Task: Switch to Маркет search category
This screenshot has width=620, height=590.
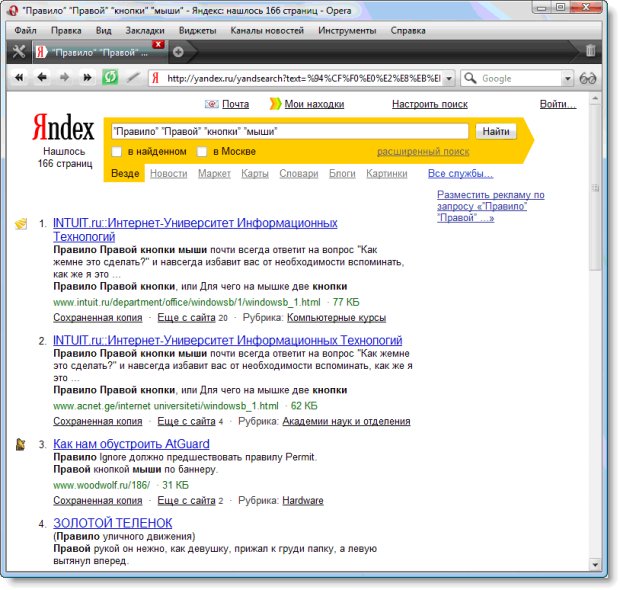Action: coord(214,174)
